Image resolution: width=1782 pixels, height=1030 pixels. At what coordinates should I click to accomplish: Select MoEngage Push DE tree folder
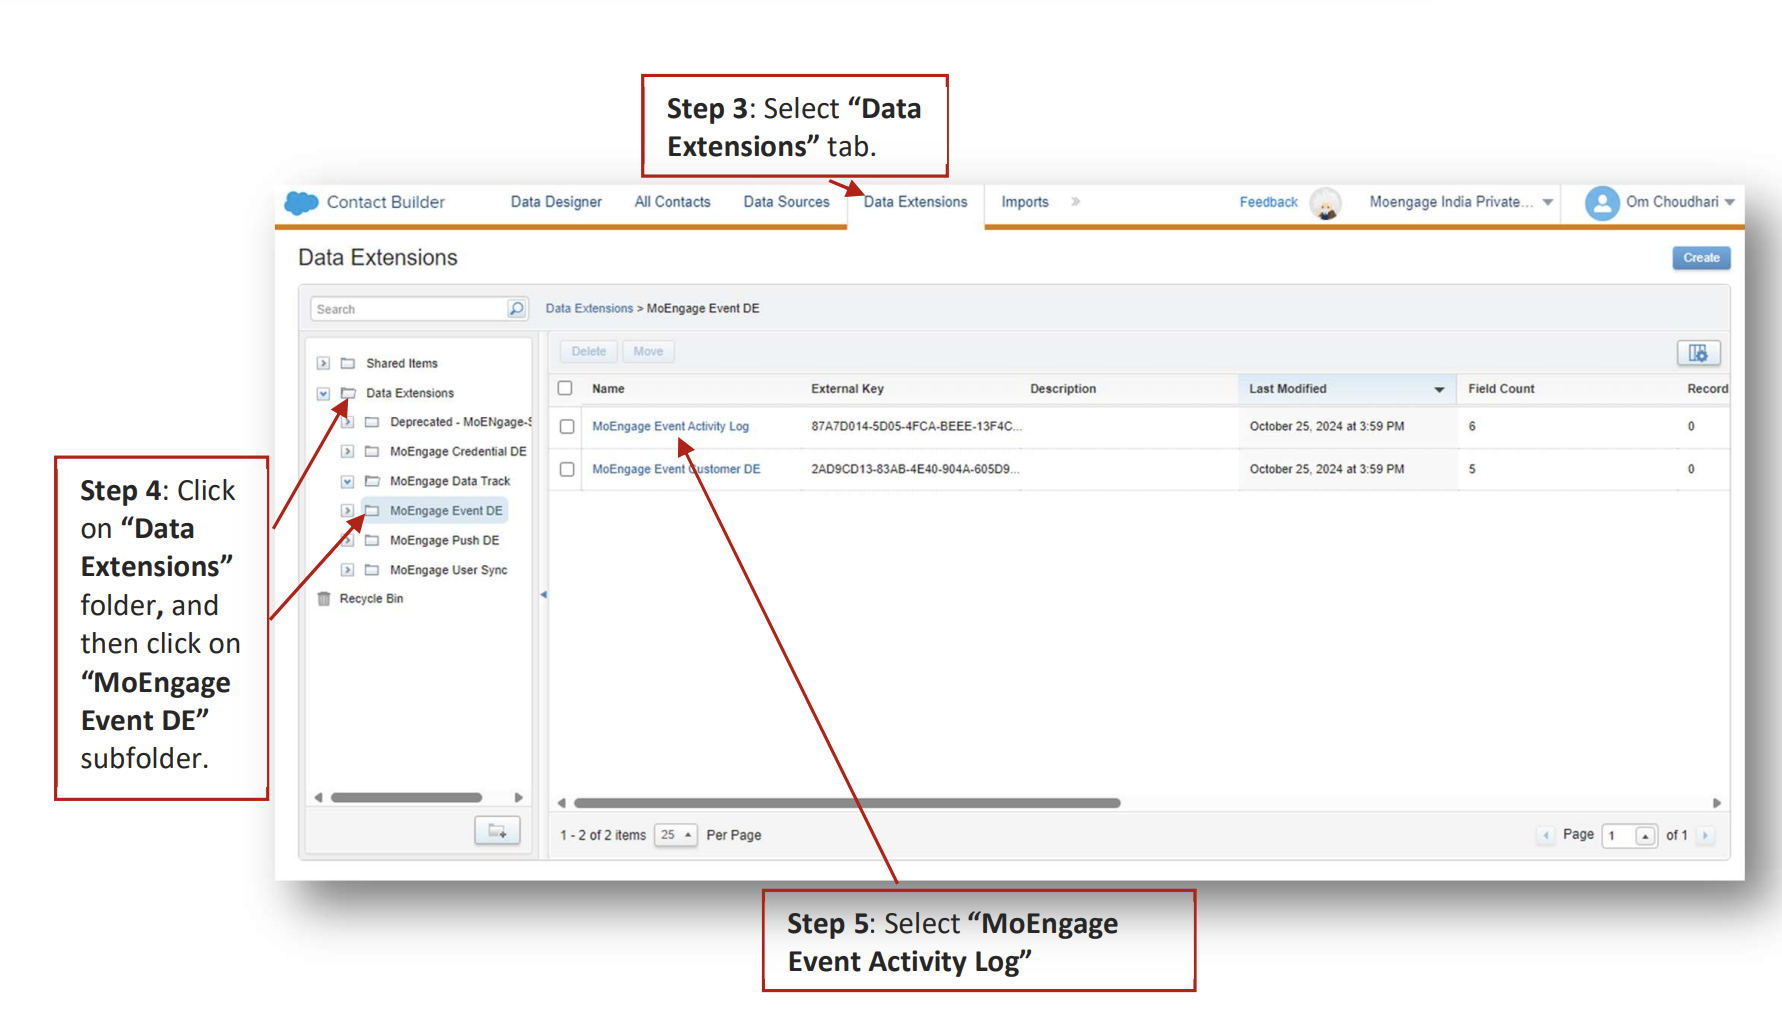[x=444, y=541]
